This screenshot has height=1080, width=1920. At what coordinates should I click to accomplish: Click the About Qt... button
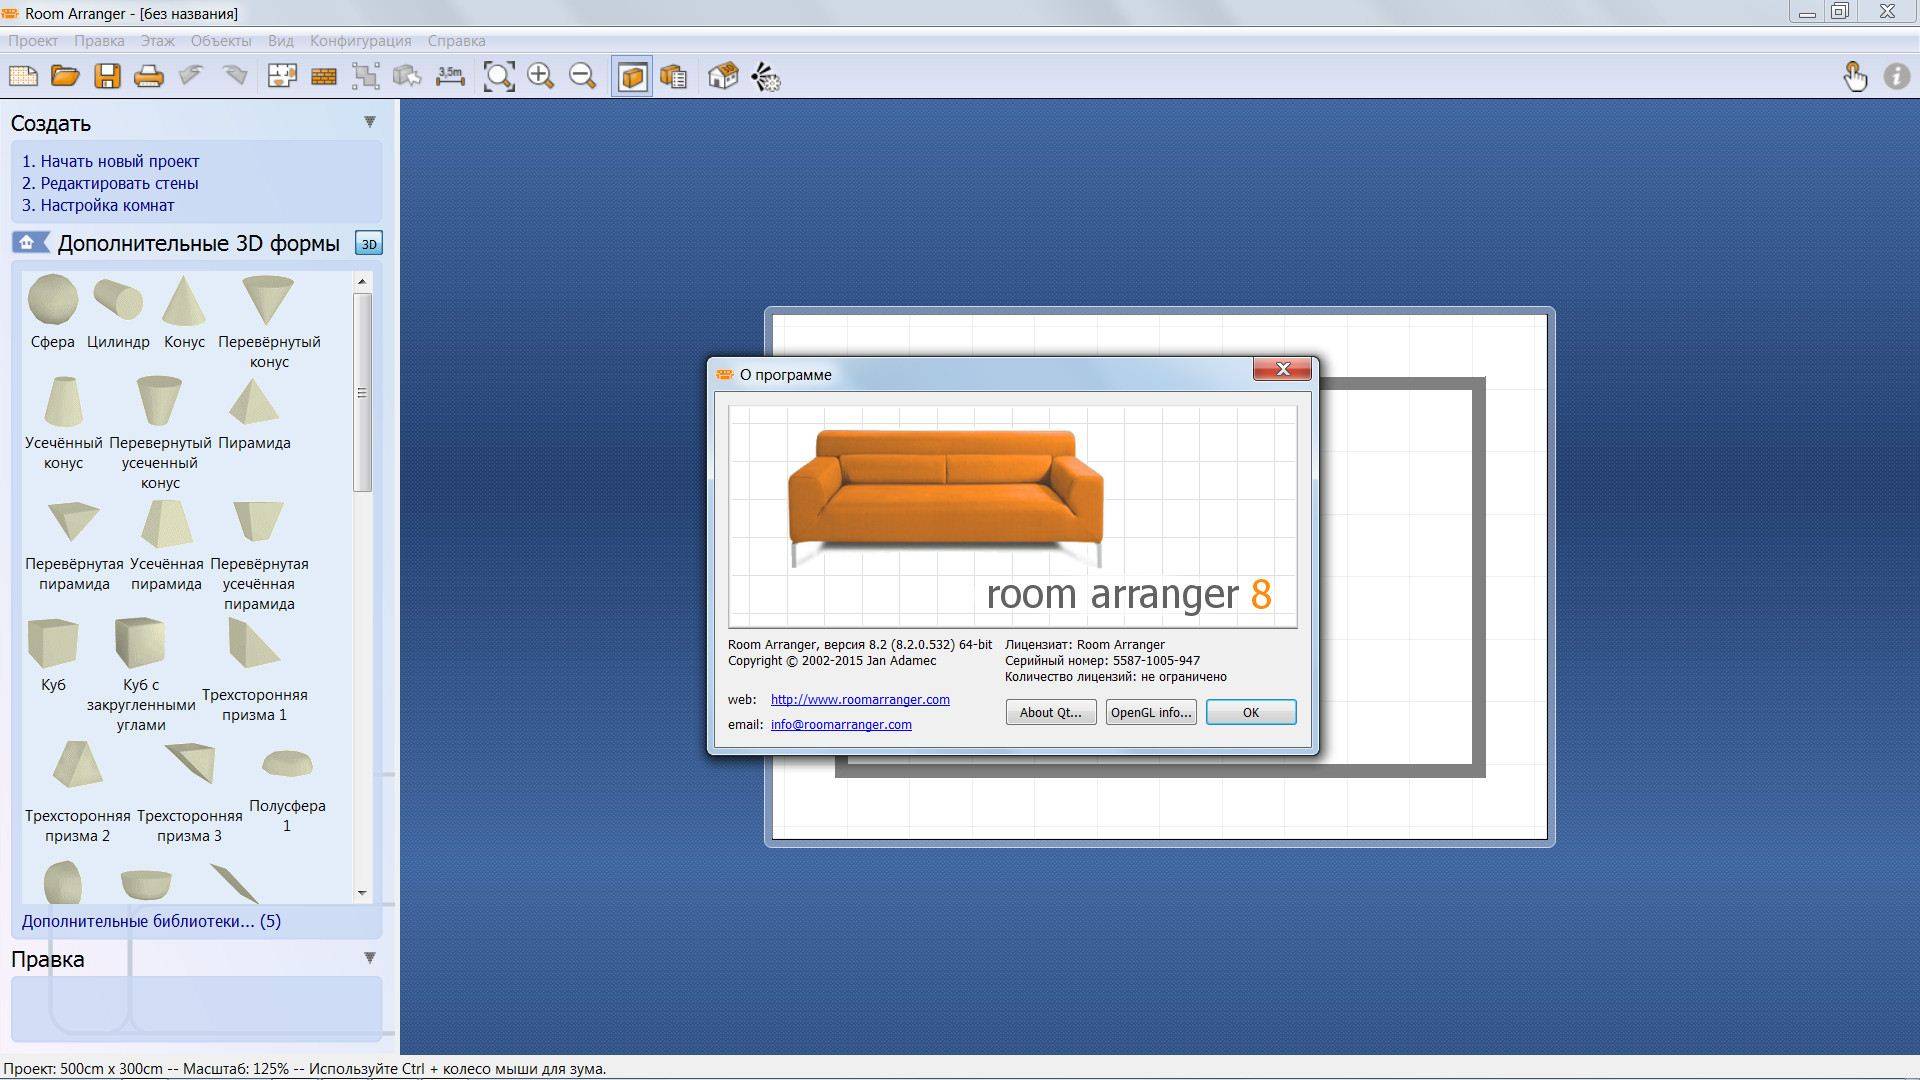point(1051,712)
